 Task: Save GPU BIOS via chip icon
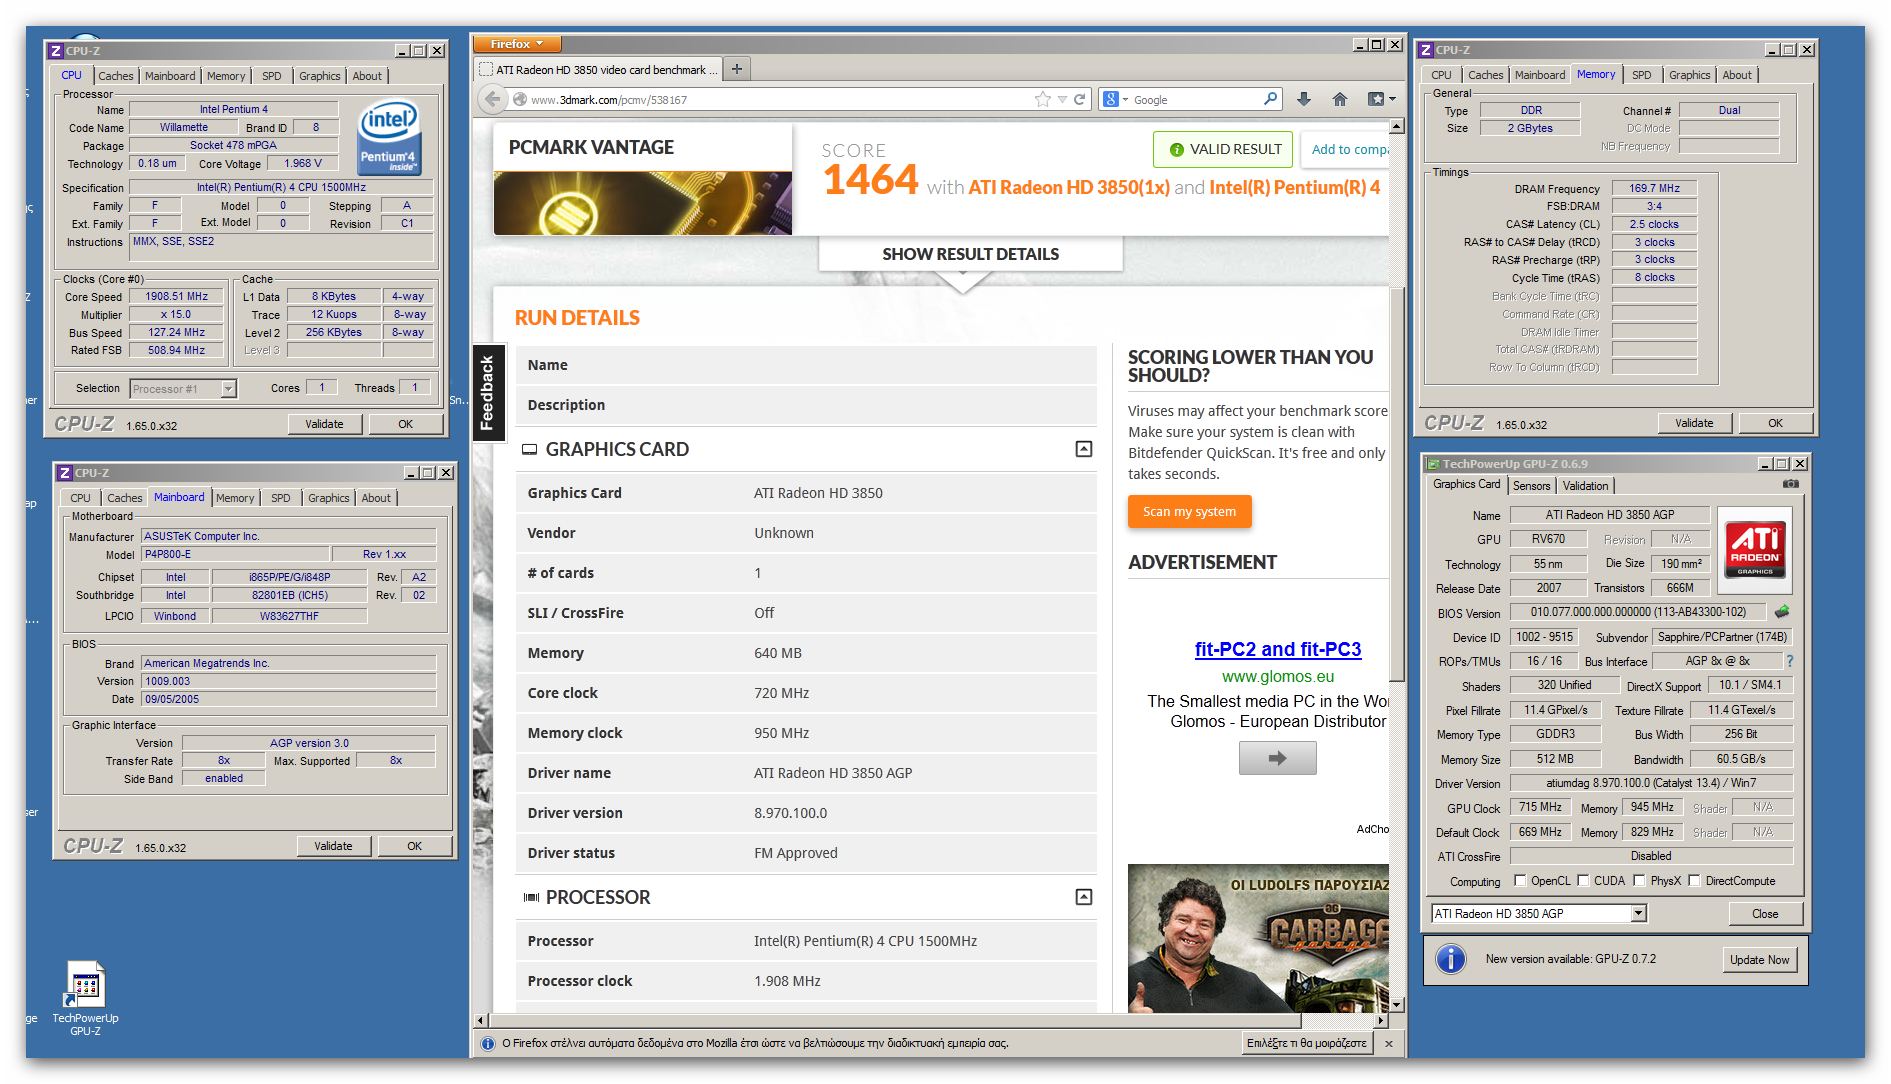(1782, 611)
